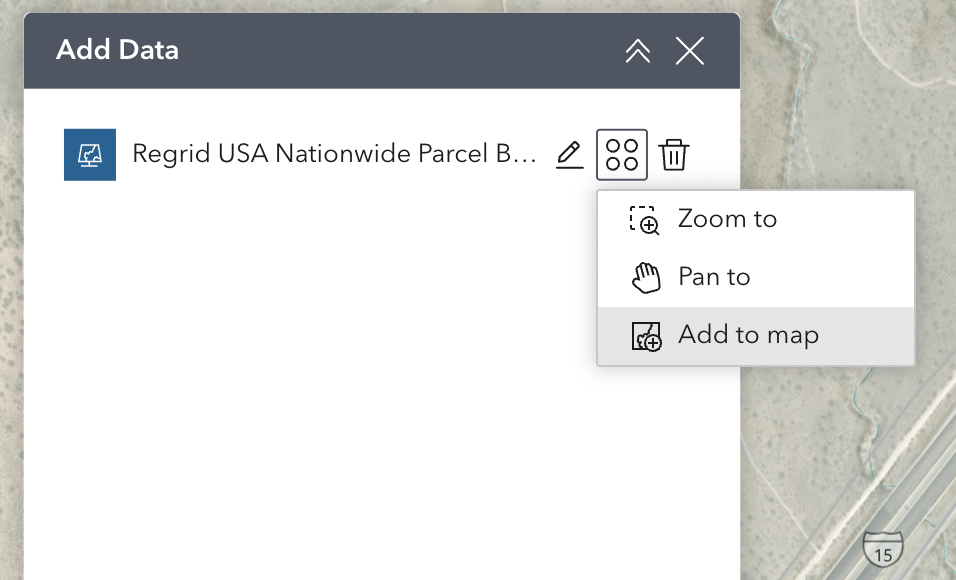Viewport: 956px width, 580px height.
Task: Select the Regrid USA Nationwide Parcel layer name
Action: [334, 154]
